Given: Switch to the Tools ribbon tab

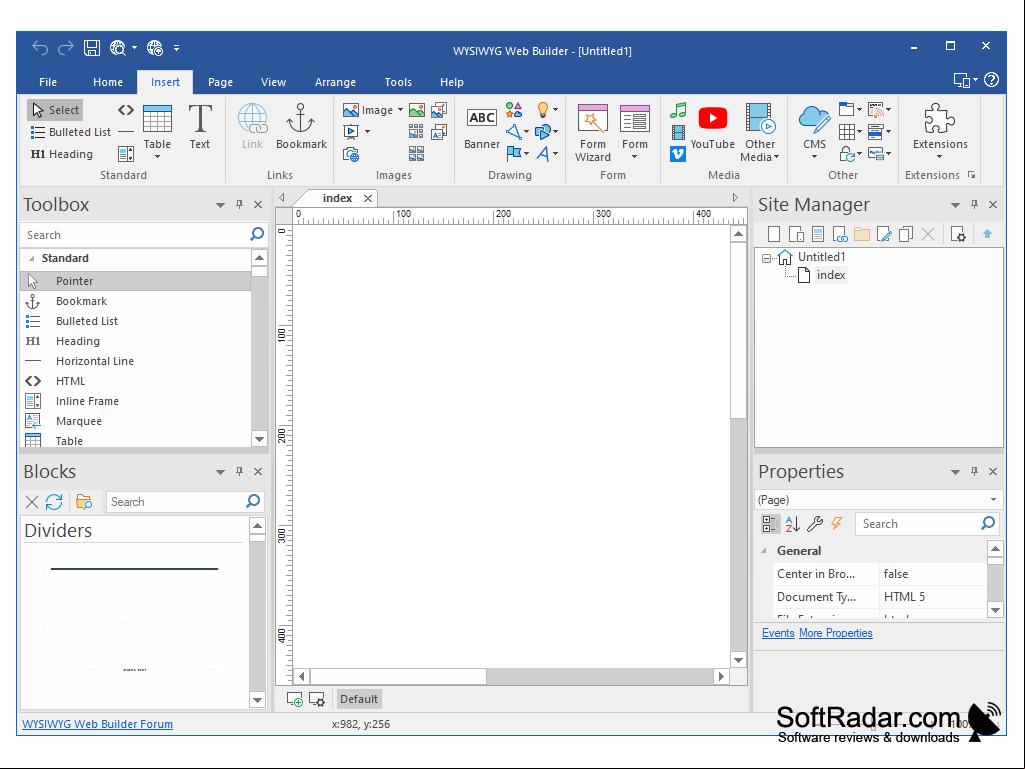Looking at the screenshot, I should pos(398,82).
